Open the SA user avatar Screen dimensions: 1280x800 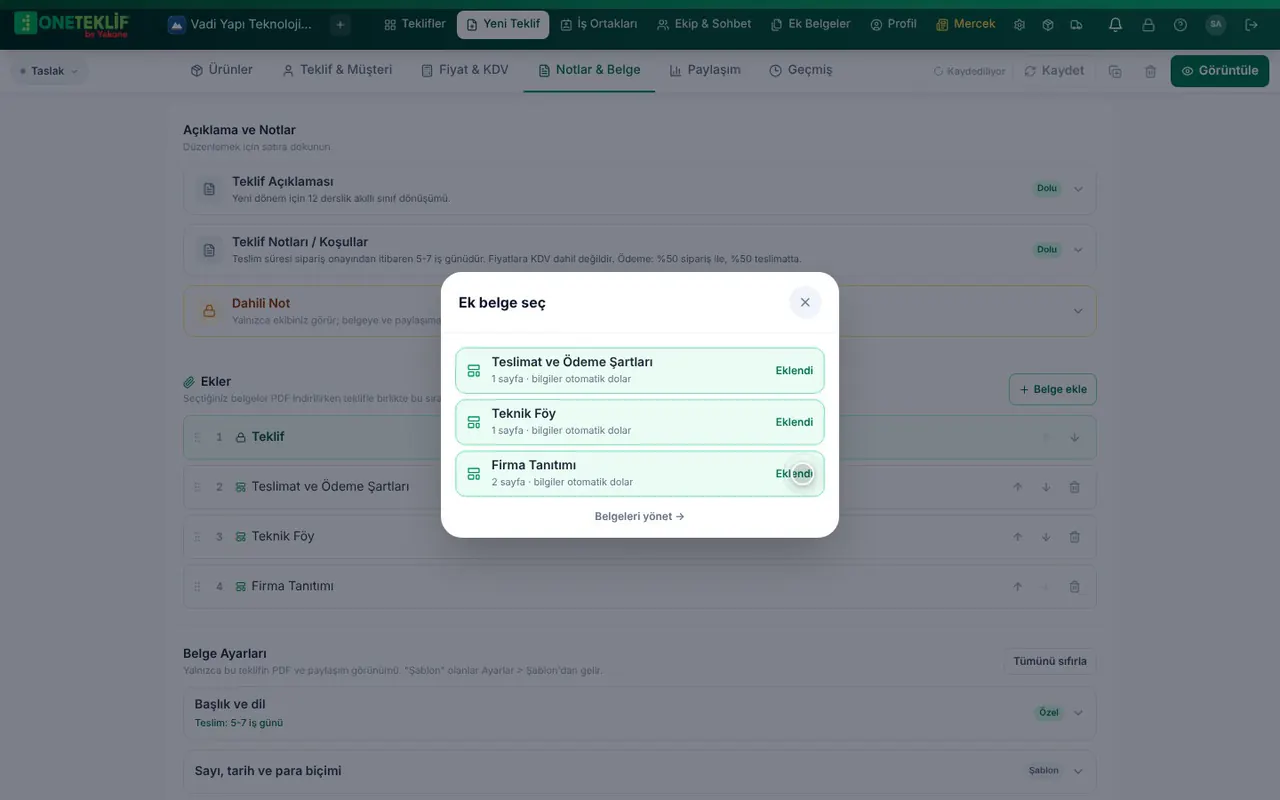[x=1215, y=24]
